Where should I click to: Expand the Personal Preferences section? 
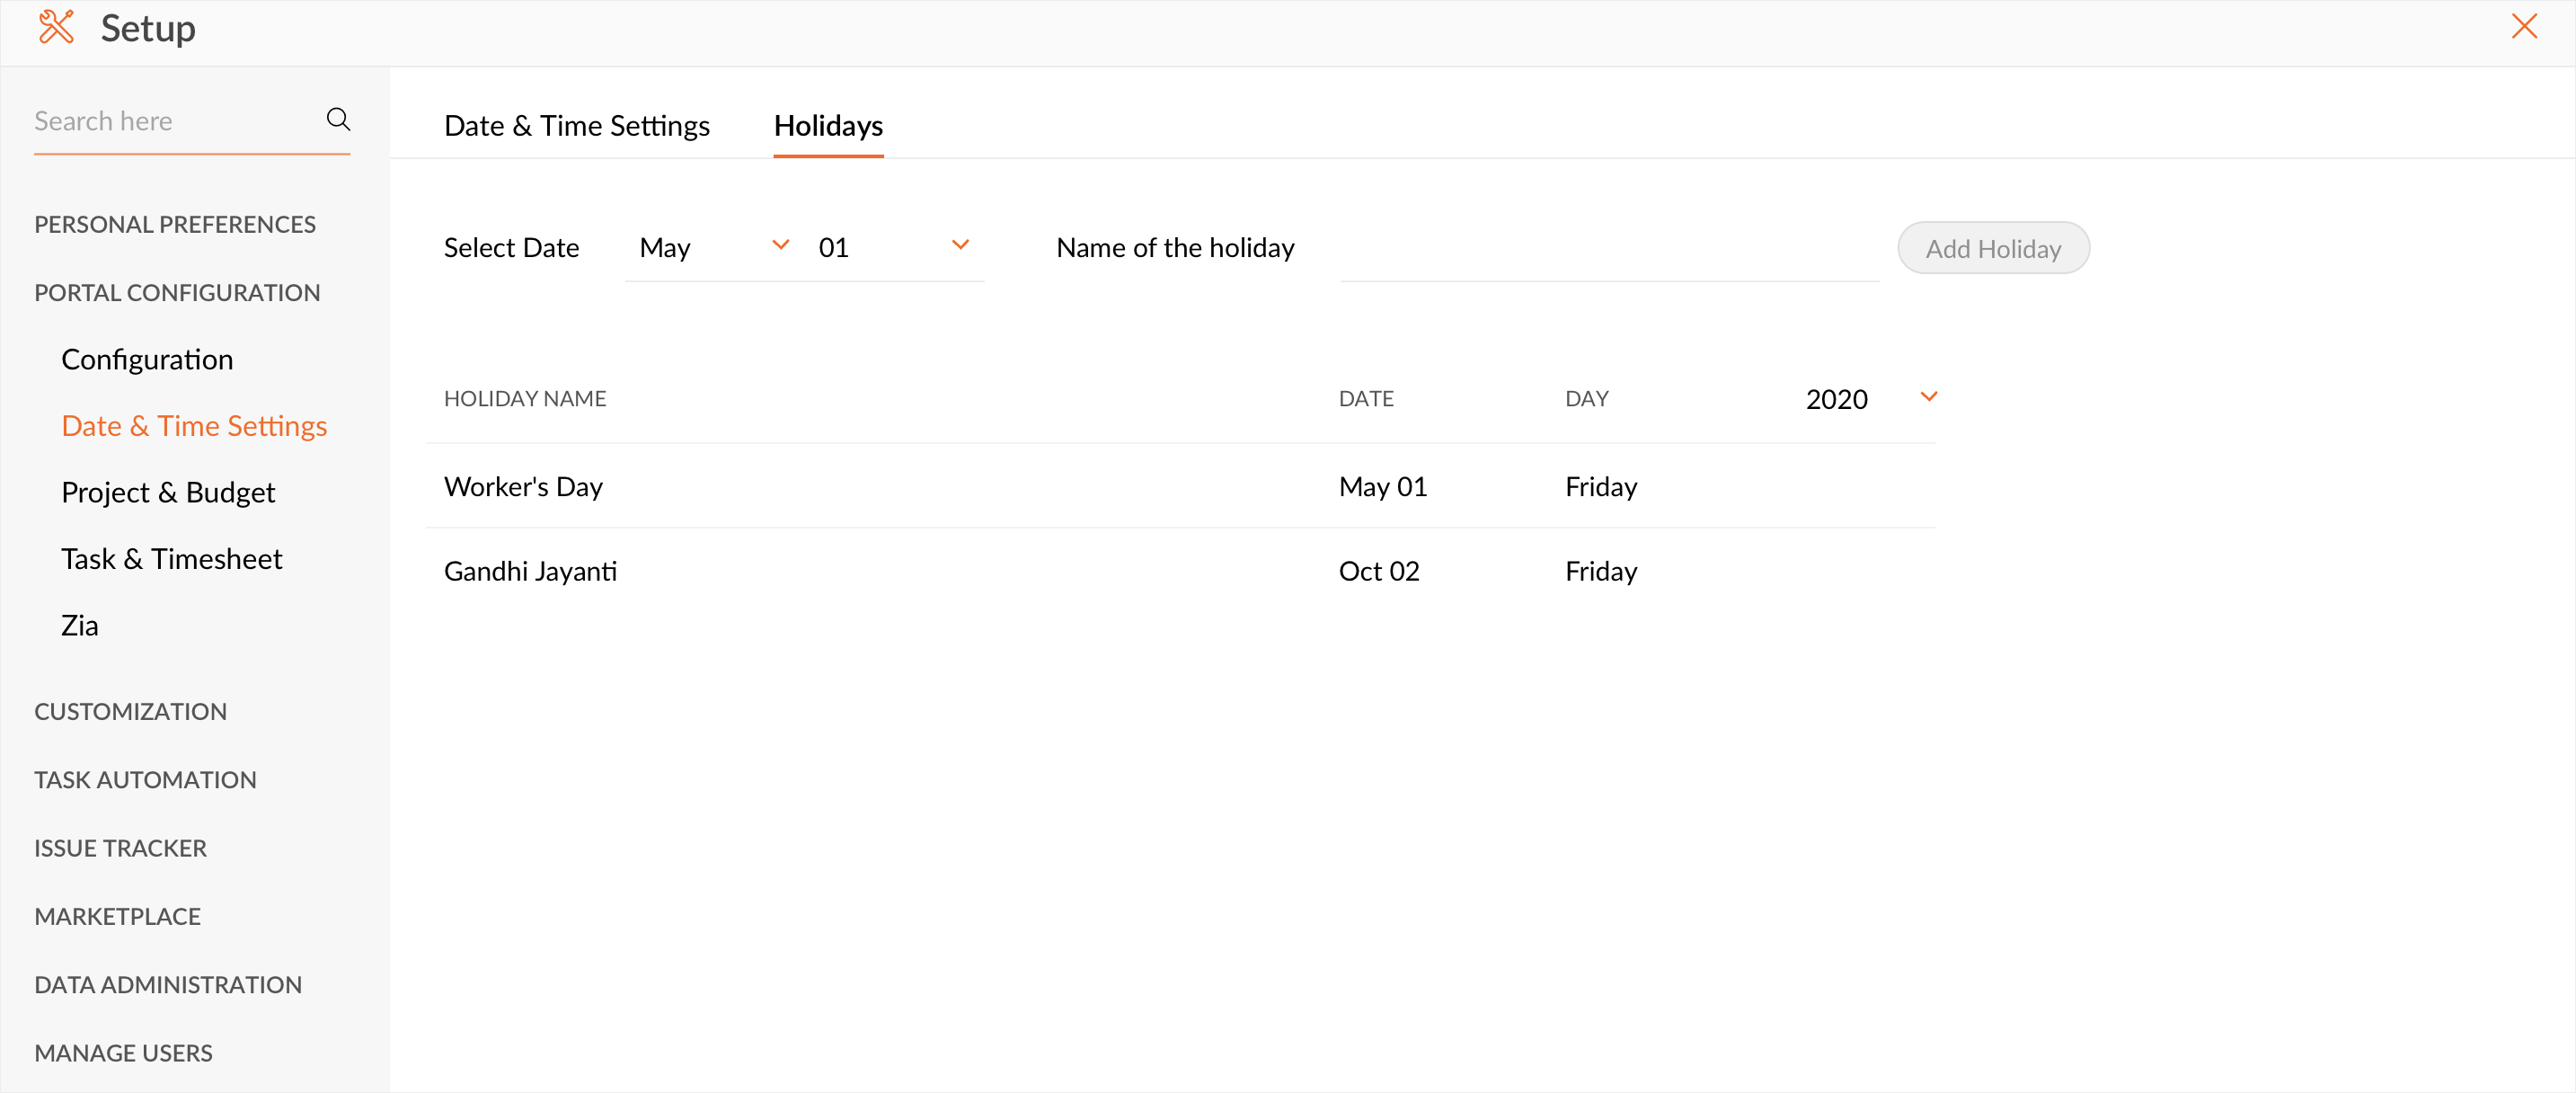click(175, 224)
